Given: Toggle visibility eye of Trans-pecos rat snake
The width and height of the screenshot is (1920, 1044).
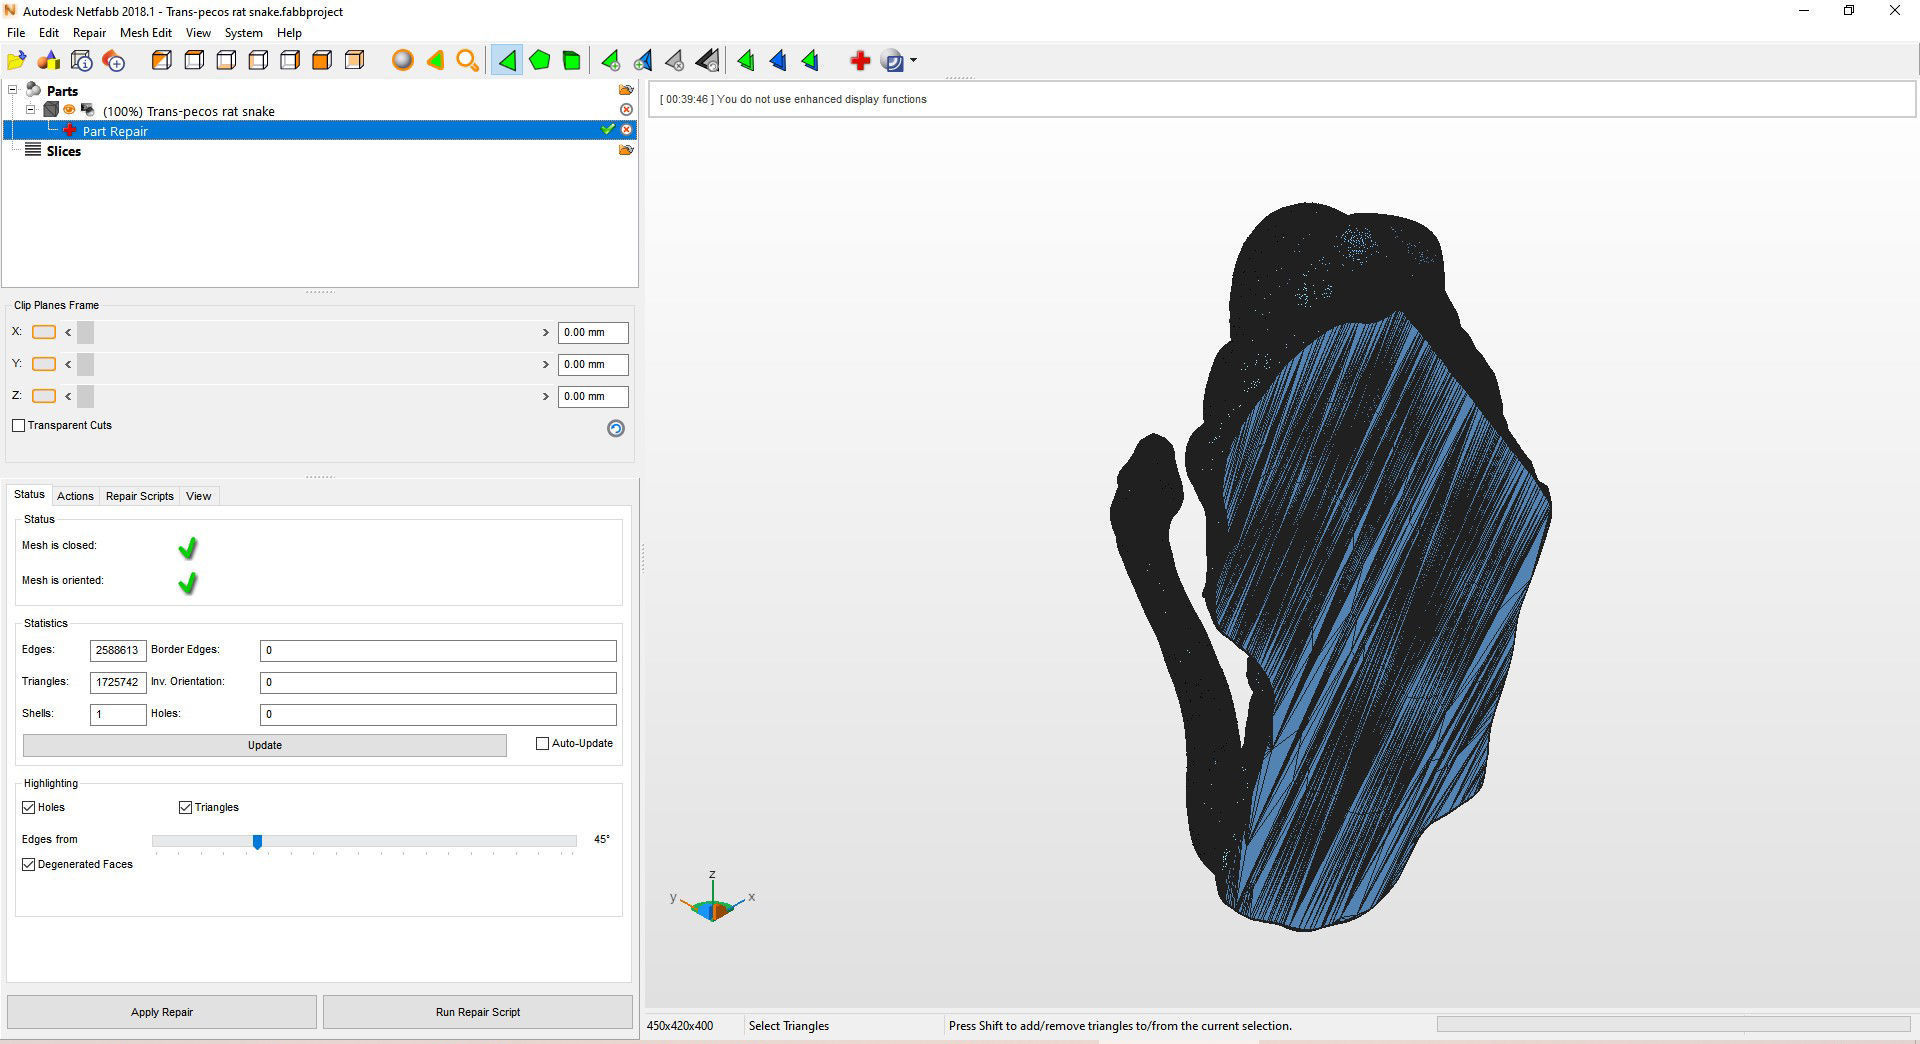Looking at the screenshot, I should [70, 110].
